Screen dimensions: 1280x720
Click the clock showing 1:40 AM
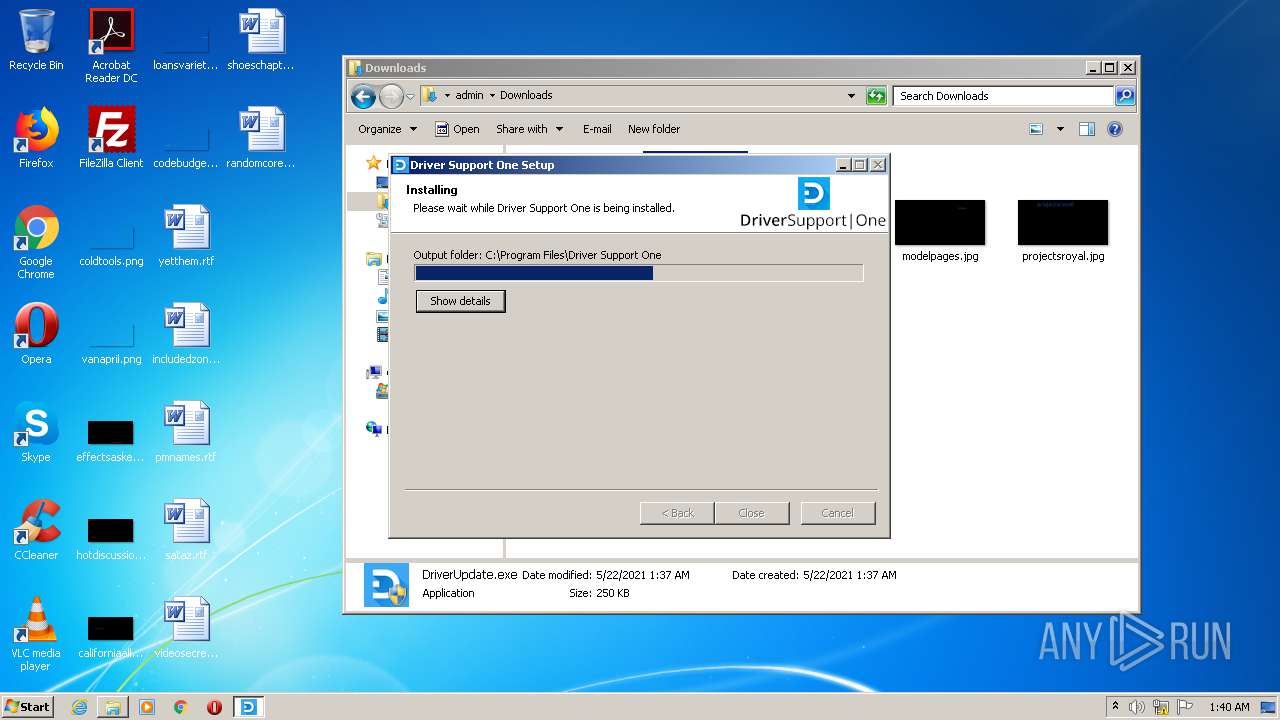tap(1229, 707)
